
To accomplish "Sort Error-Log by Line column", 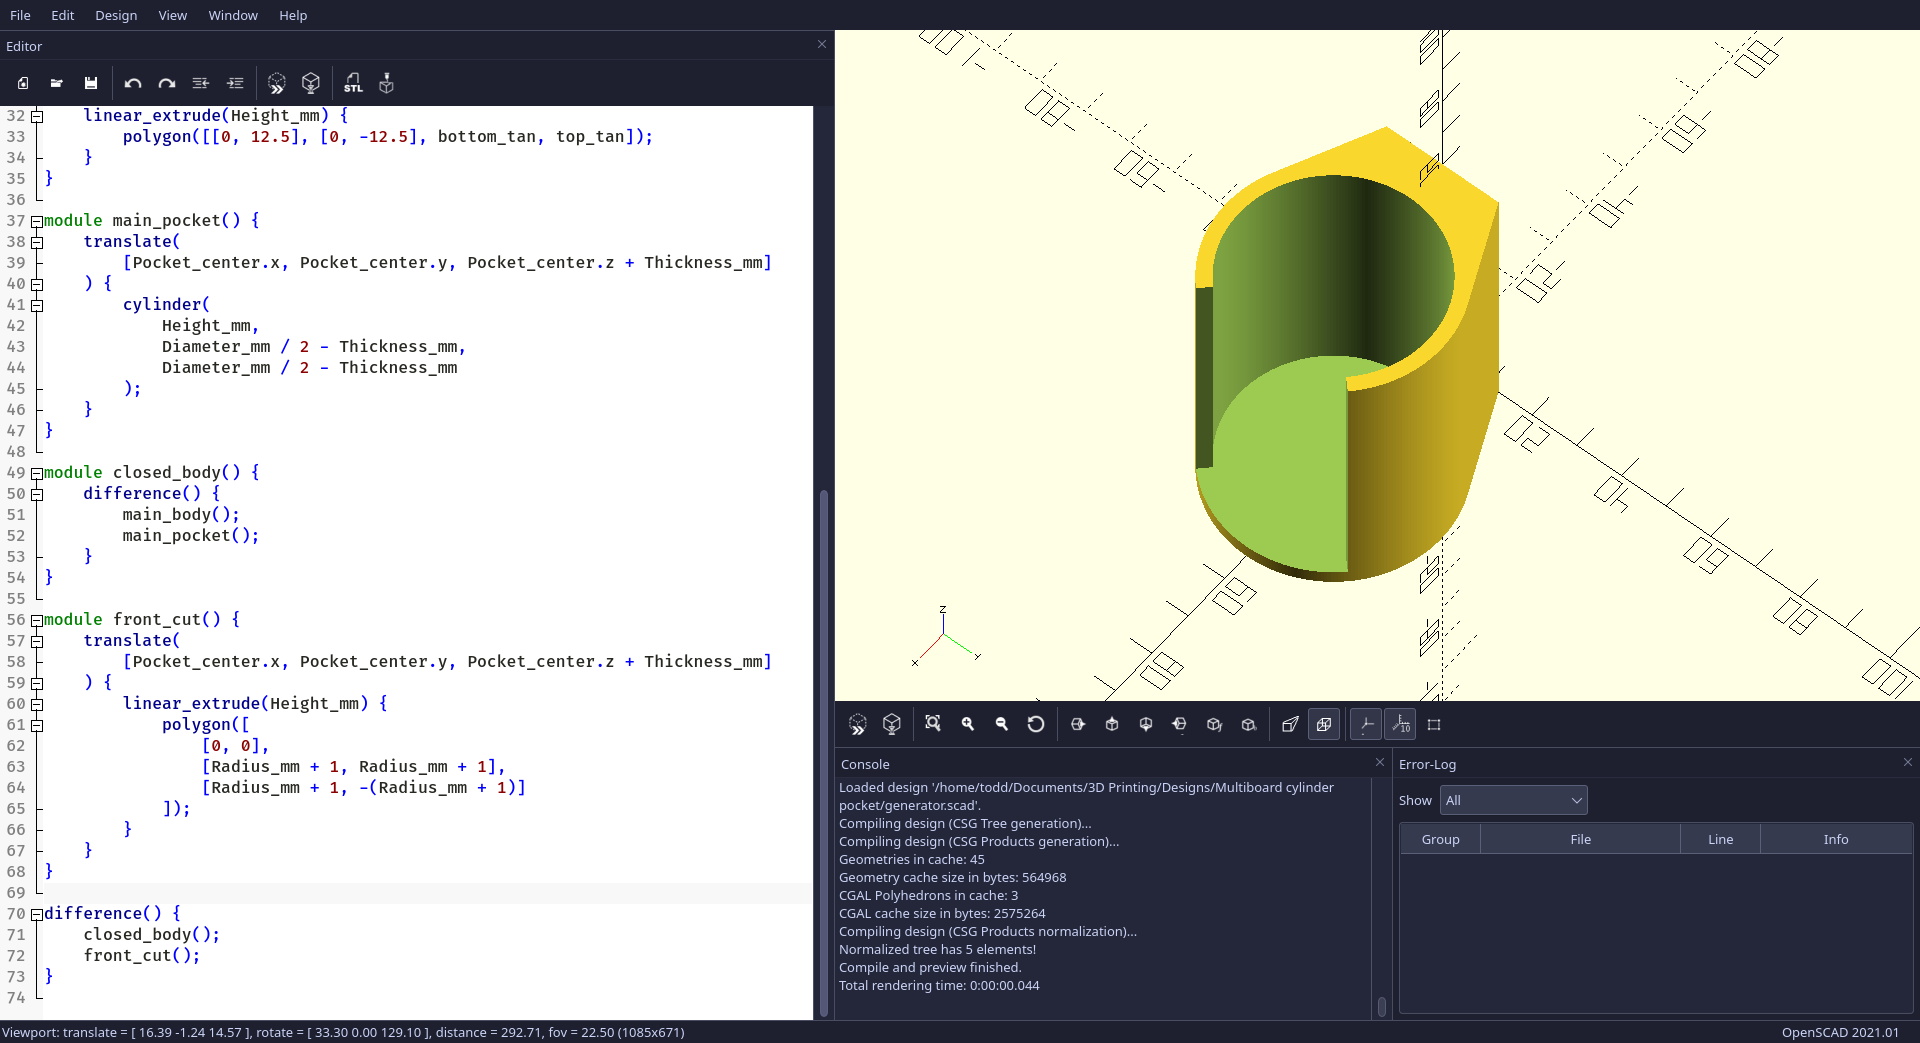I will coord(1720,839).
